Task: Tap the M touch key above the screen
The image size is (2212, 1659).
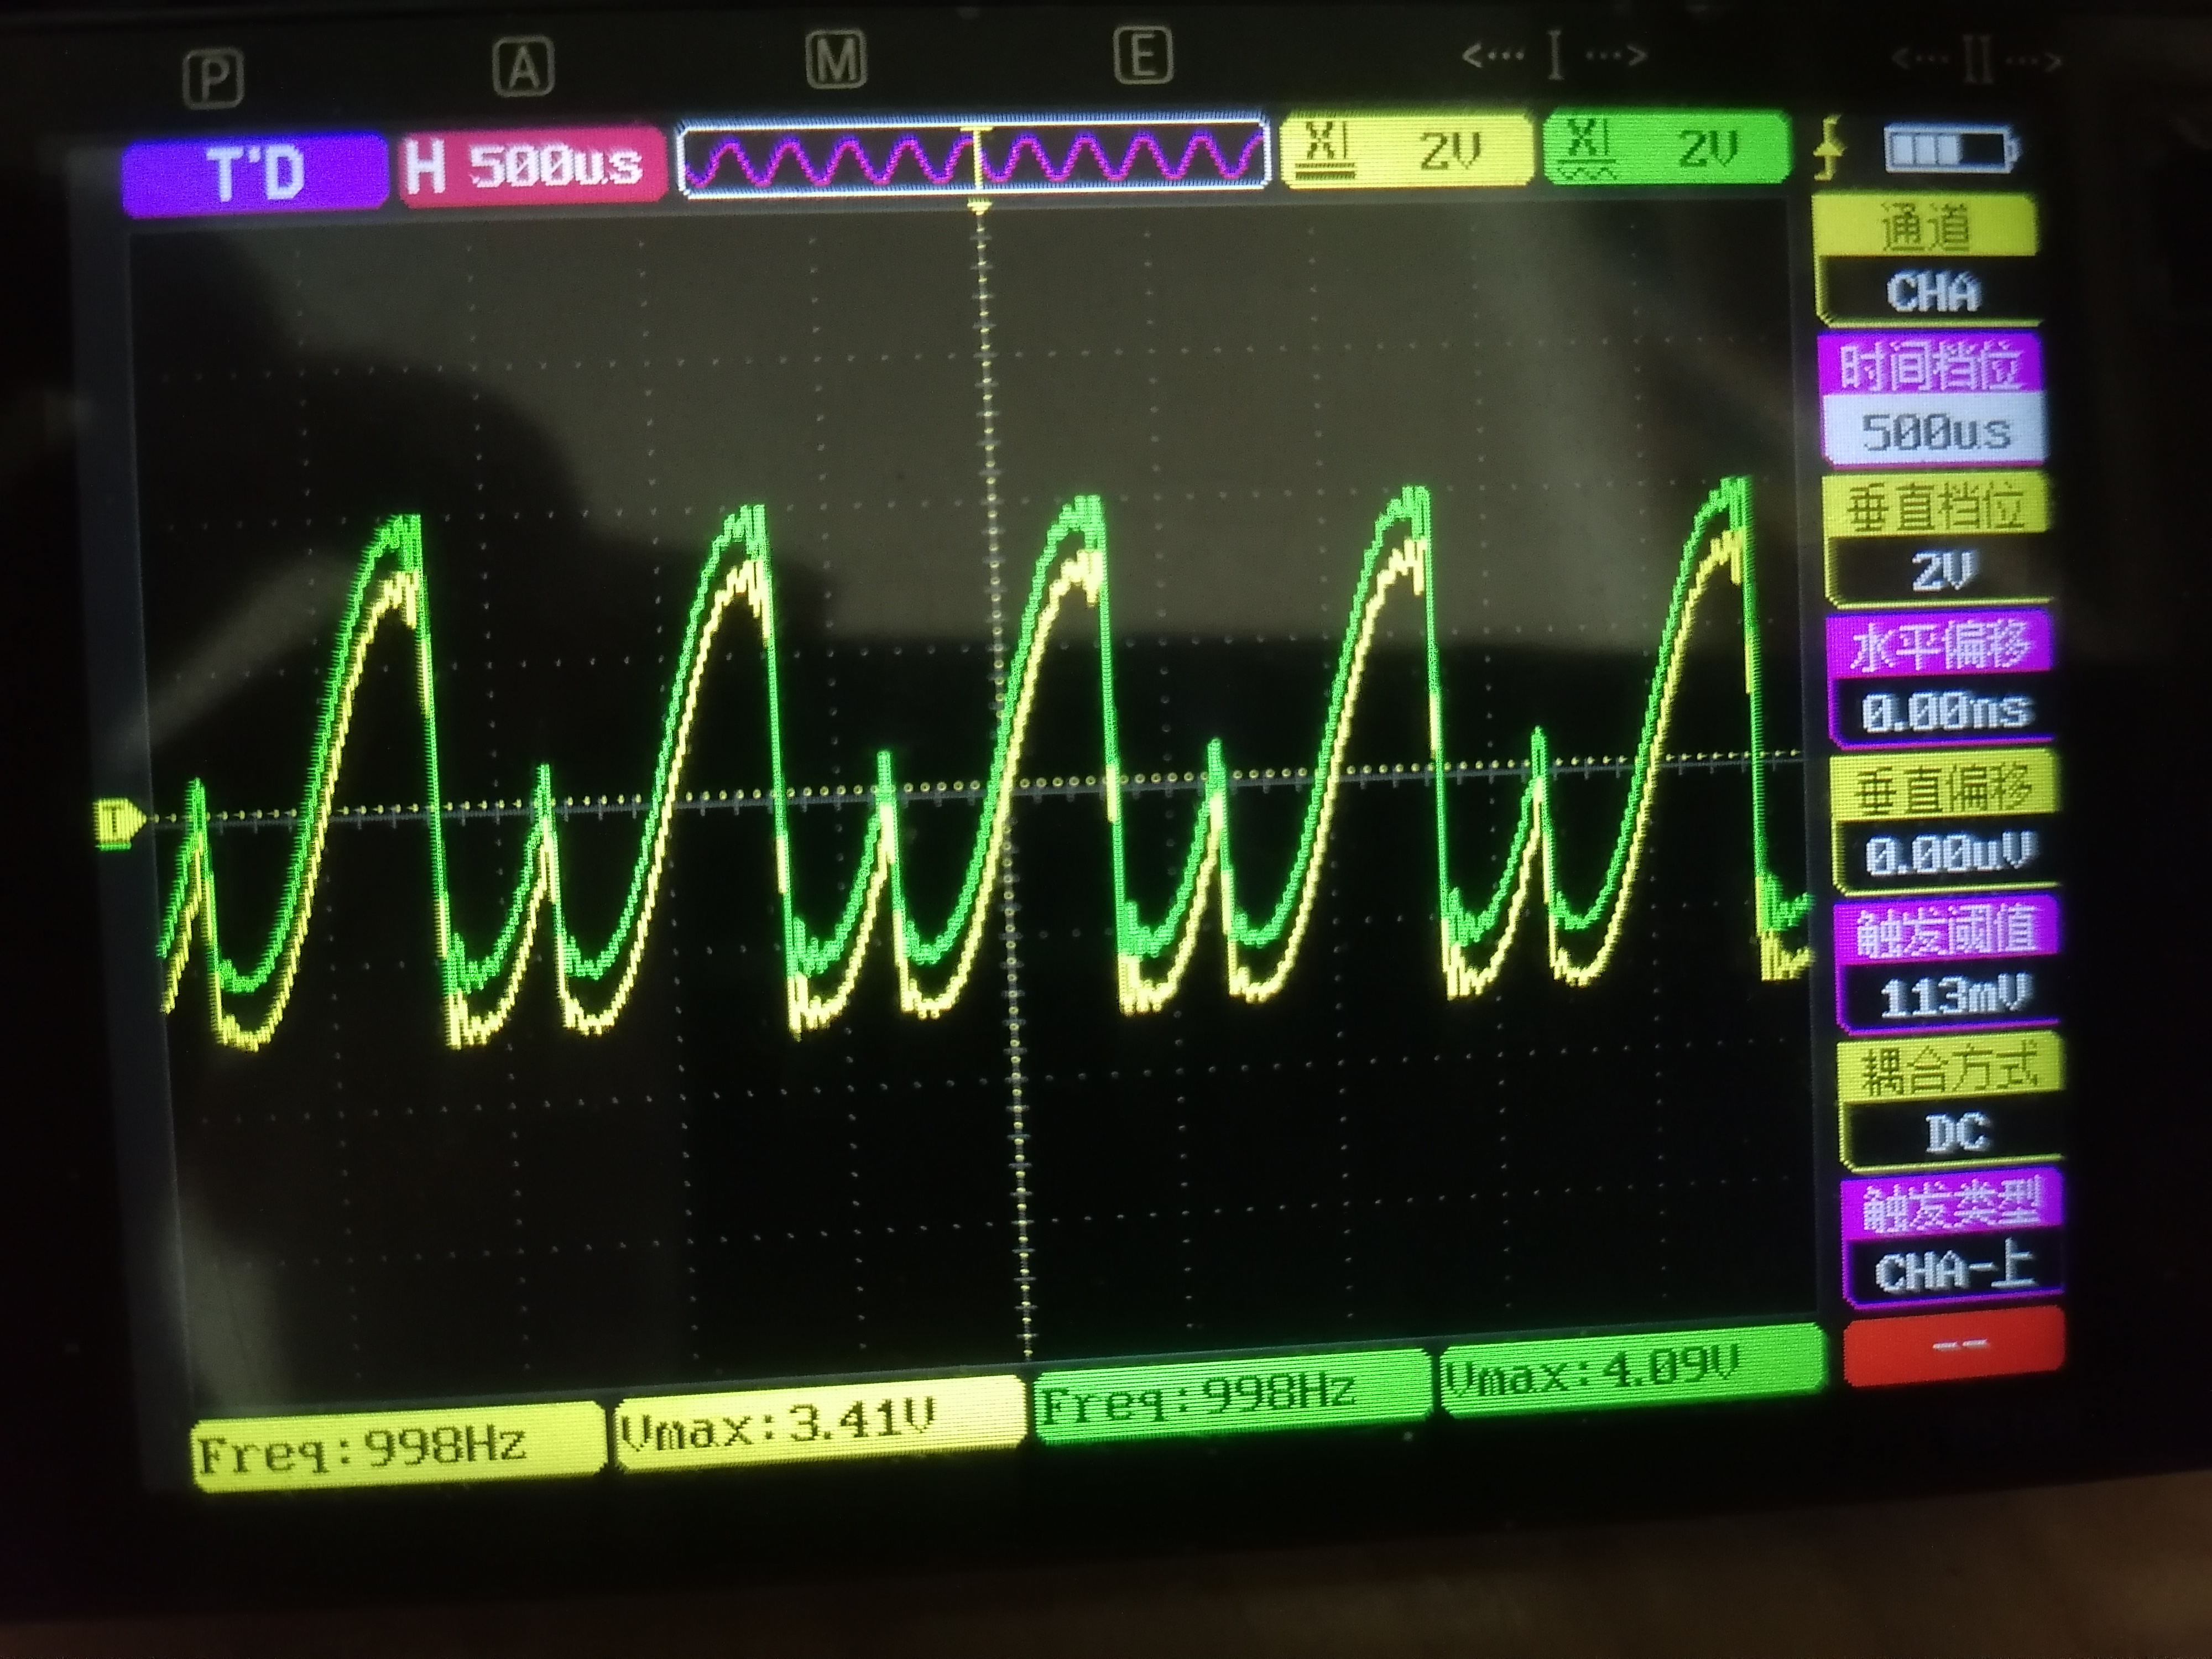Action: tap(835, 60)
